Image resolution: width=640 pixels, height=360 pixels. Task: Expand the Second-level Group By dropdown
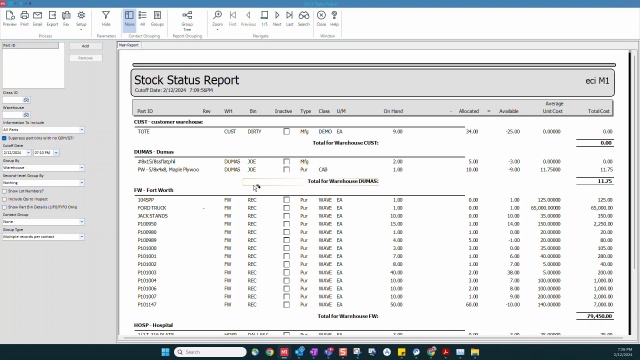pos(82,183)
